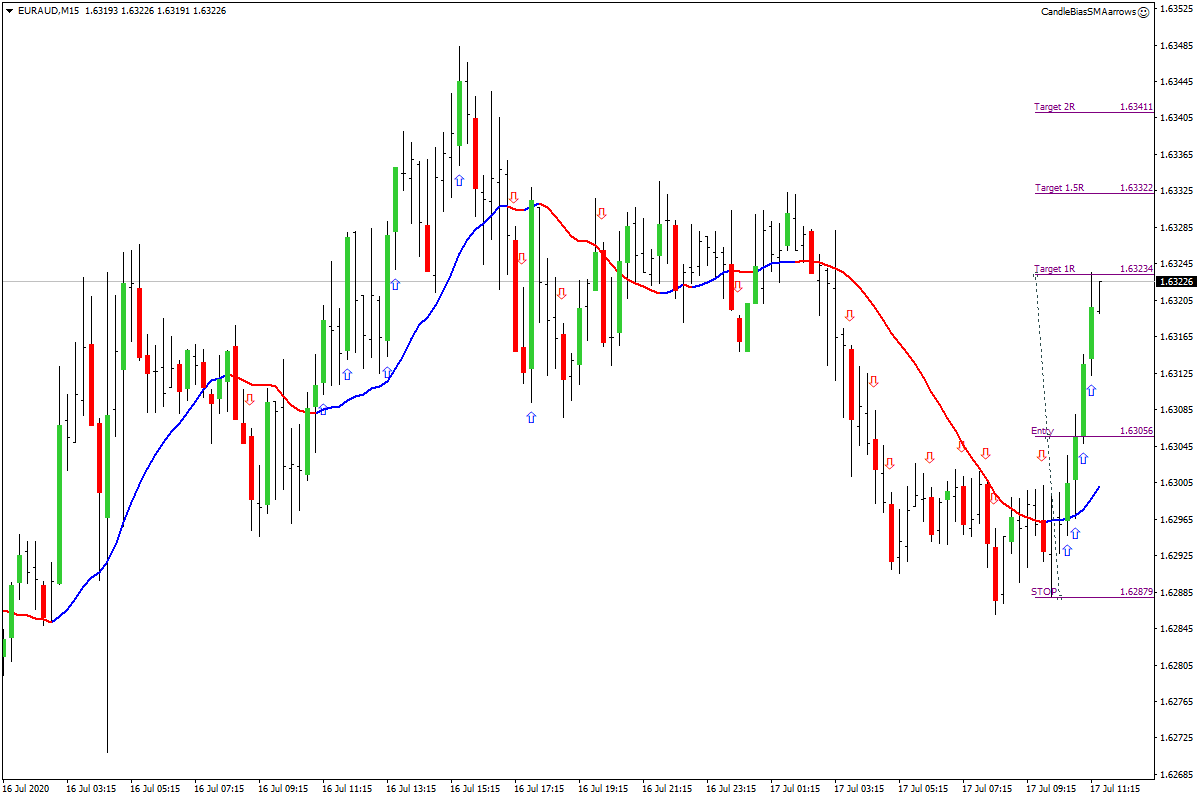Image resolution: width=1200 pixels, height=800 pixels.
Task: Click the 16 Jul 09:15 time label
Action: (283, 789)
